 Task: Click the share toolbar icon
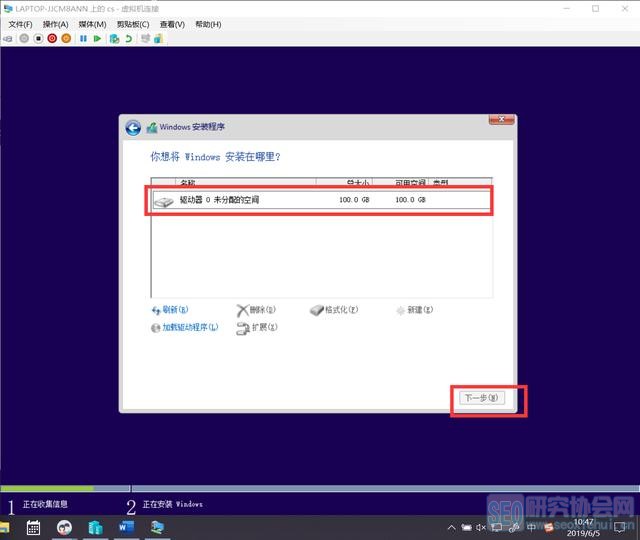pyautogui.click(x=158, y=38)
